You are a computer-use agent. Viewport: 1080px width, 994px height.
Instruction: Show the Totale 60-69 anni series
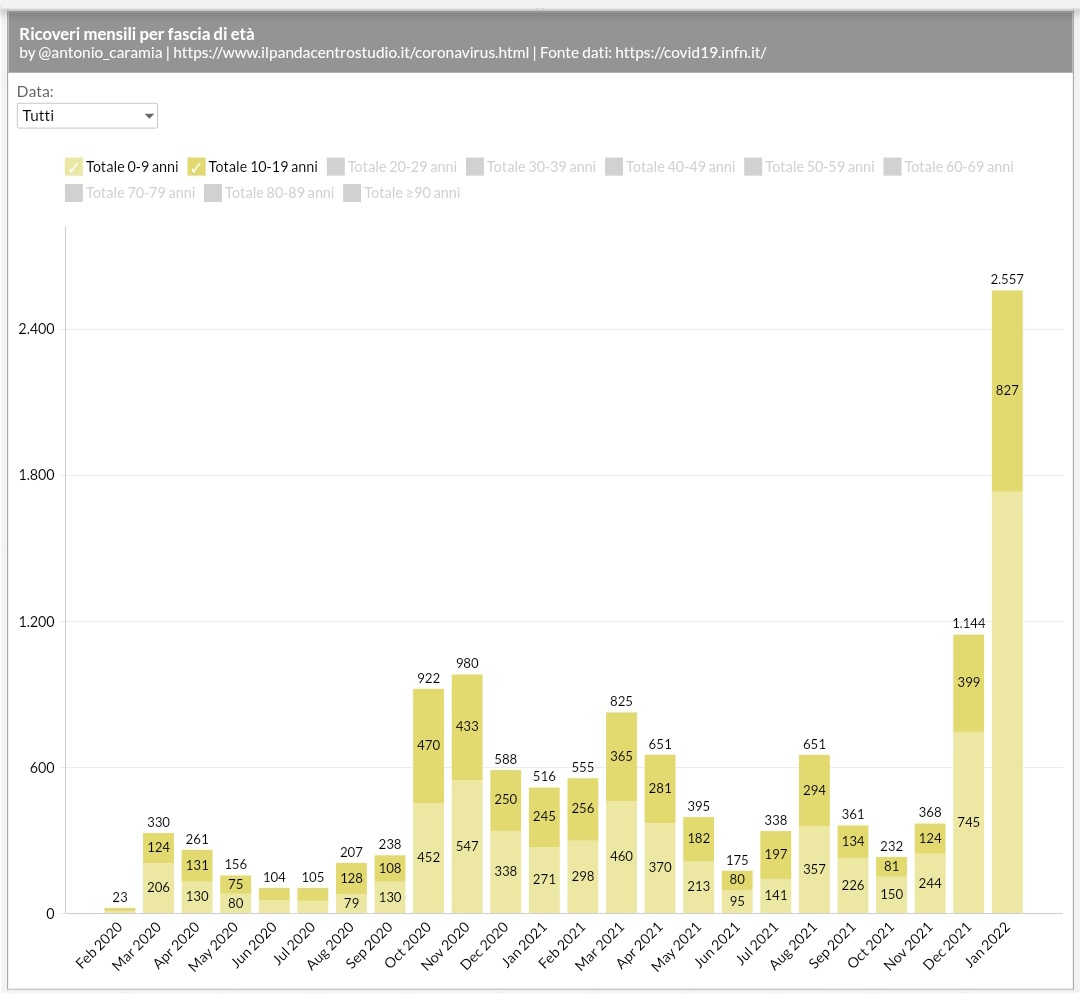[893, 167]
